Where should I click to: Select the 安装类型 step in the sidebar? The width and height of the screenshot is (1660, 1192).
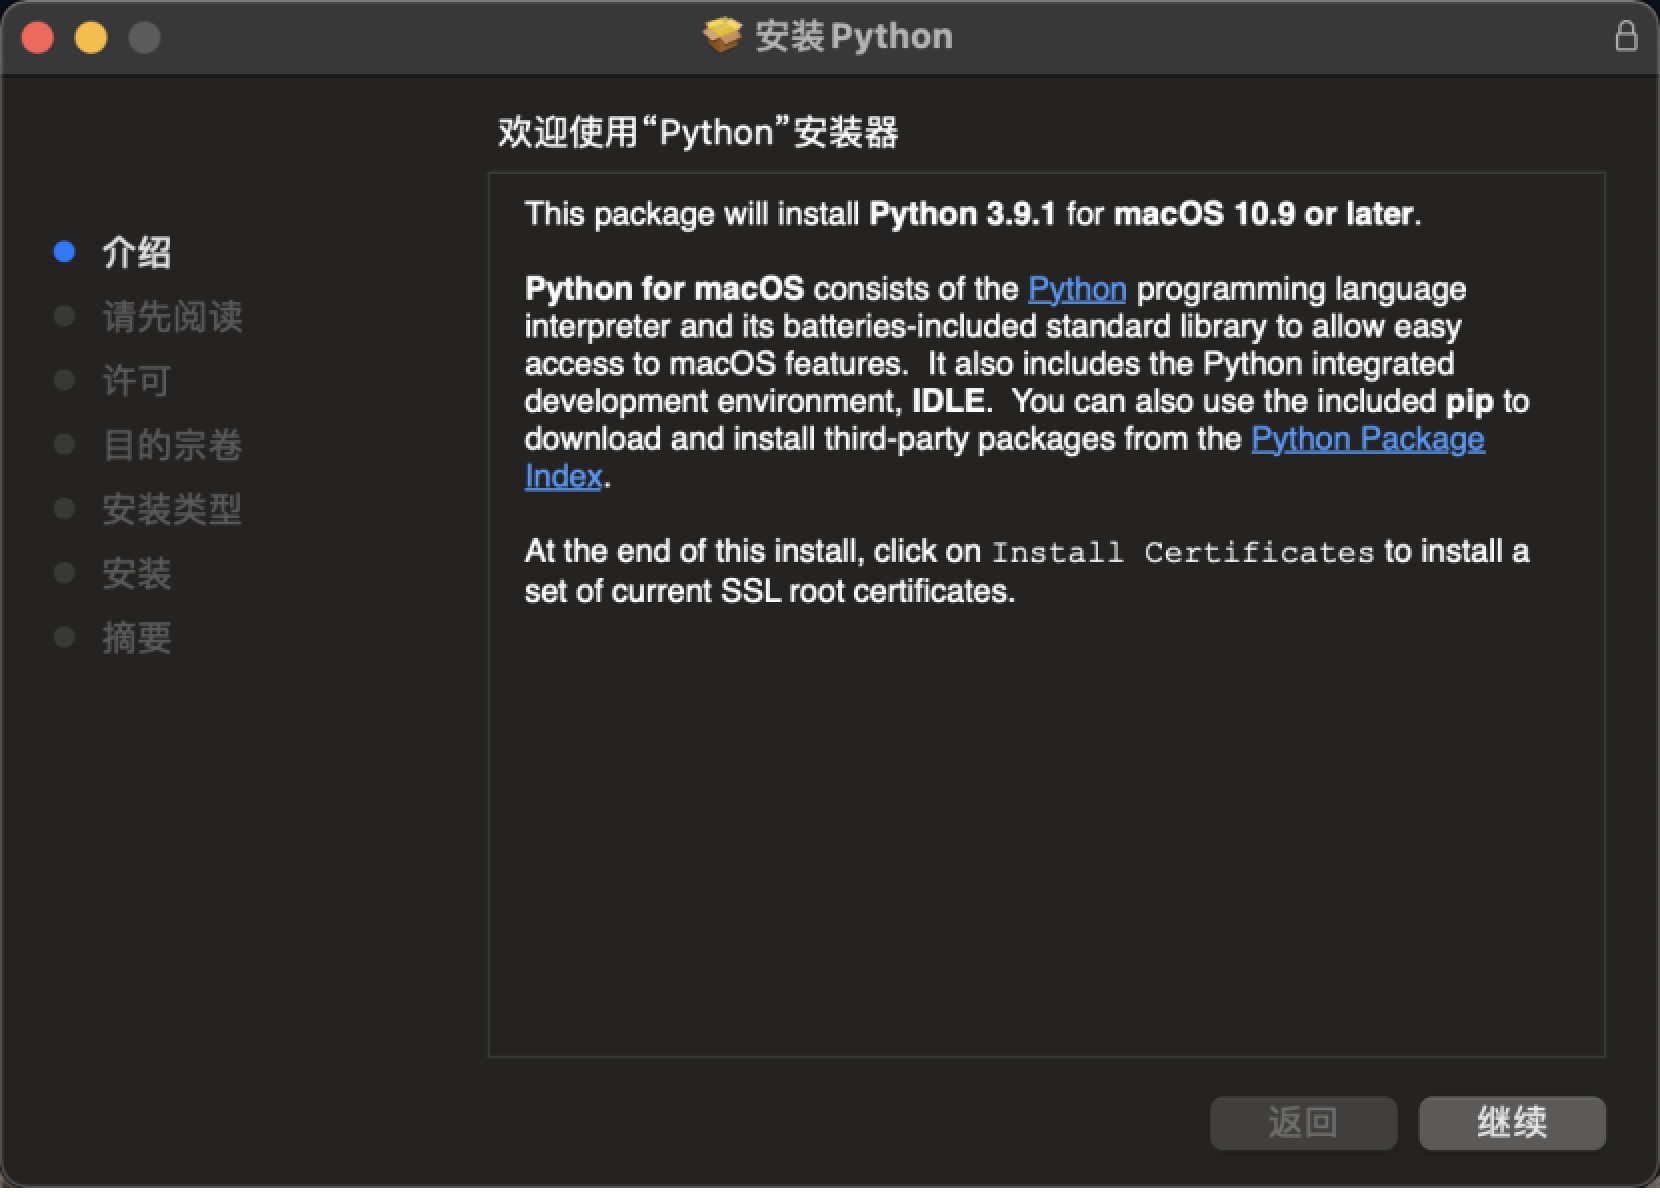tap(172, 510)
